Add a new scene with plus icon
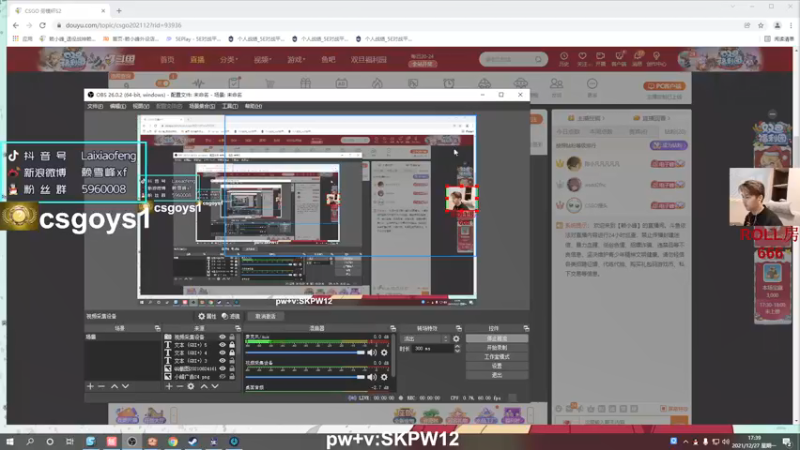The height and width of the screenshot is (450, 800). (x=90, y=386)
